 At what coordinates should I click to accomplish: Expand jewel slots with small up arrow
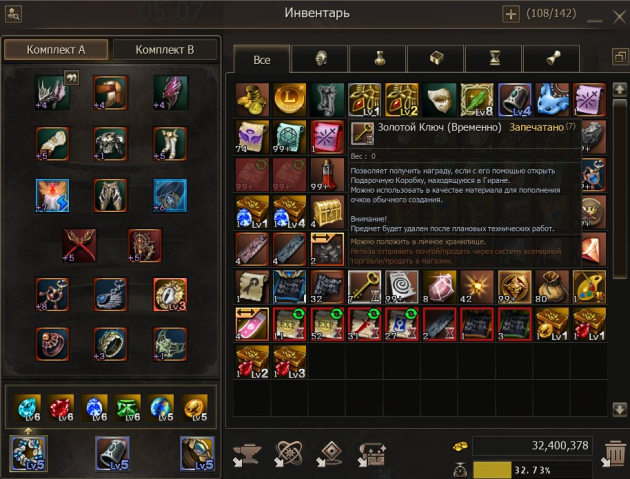tap(28, 432)
